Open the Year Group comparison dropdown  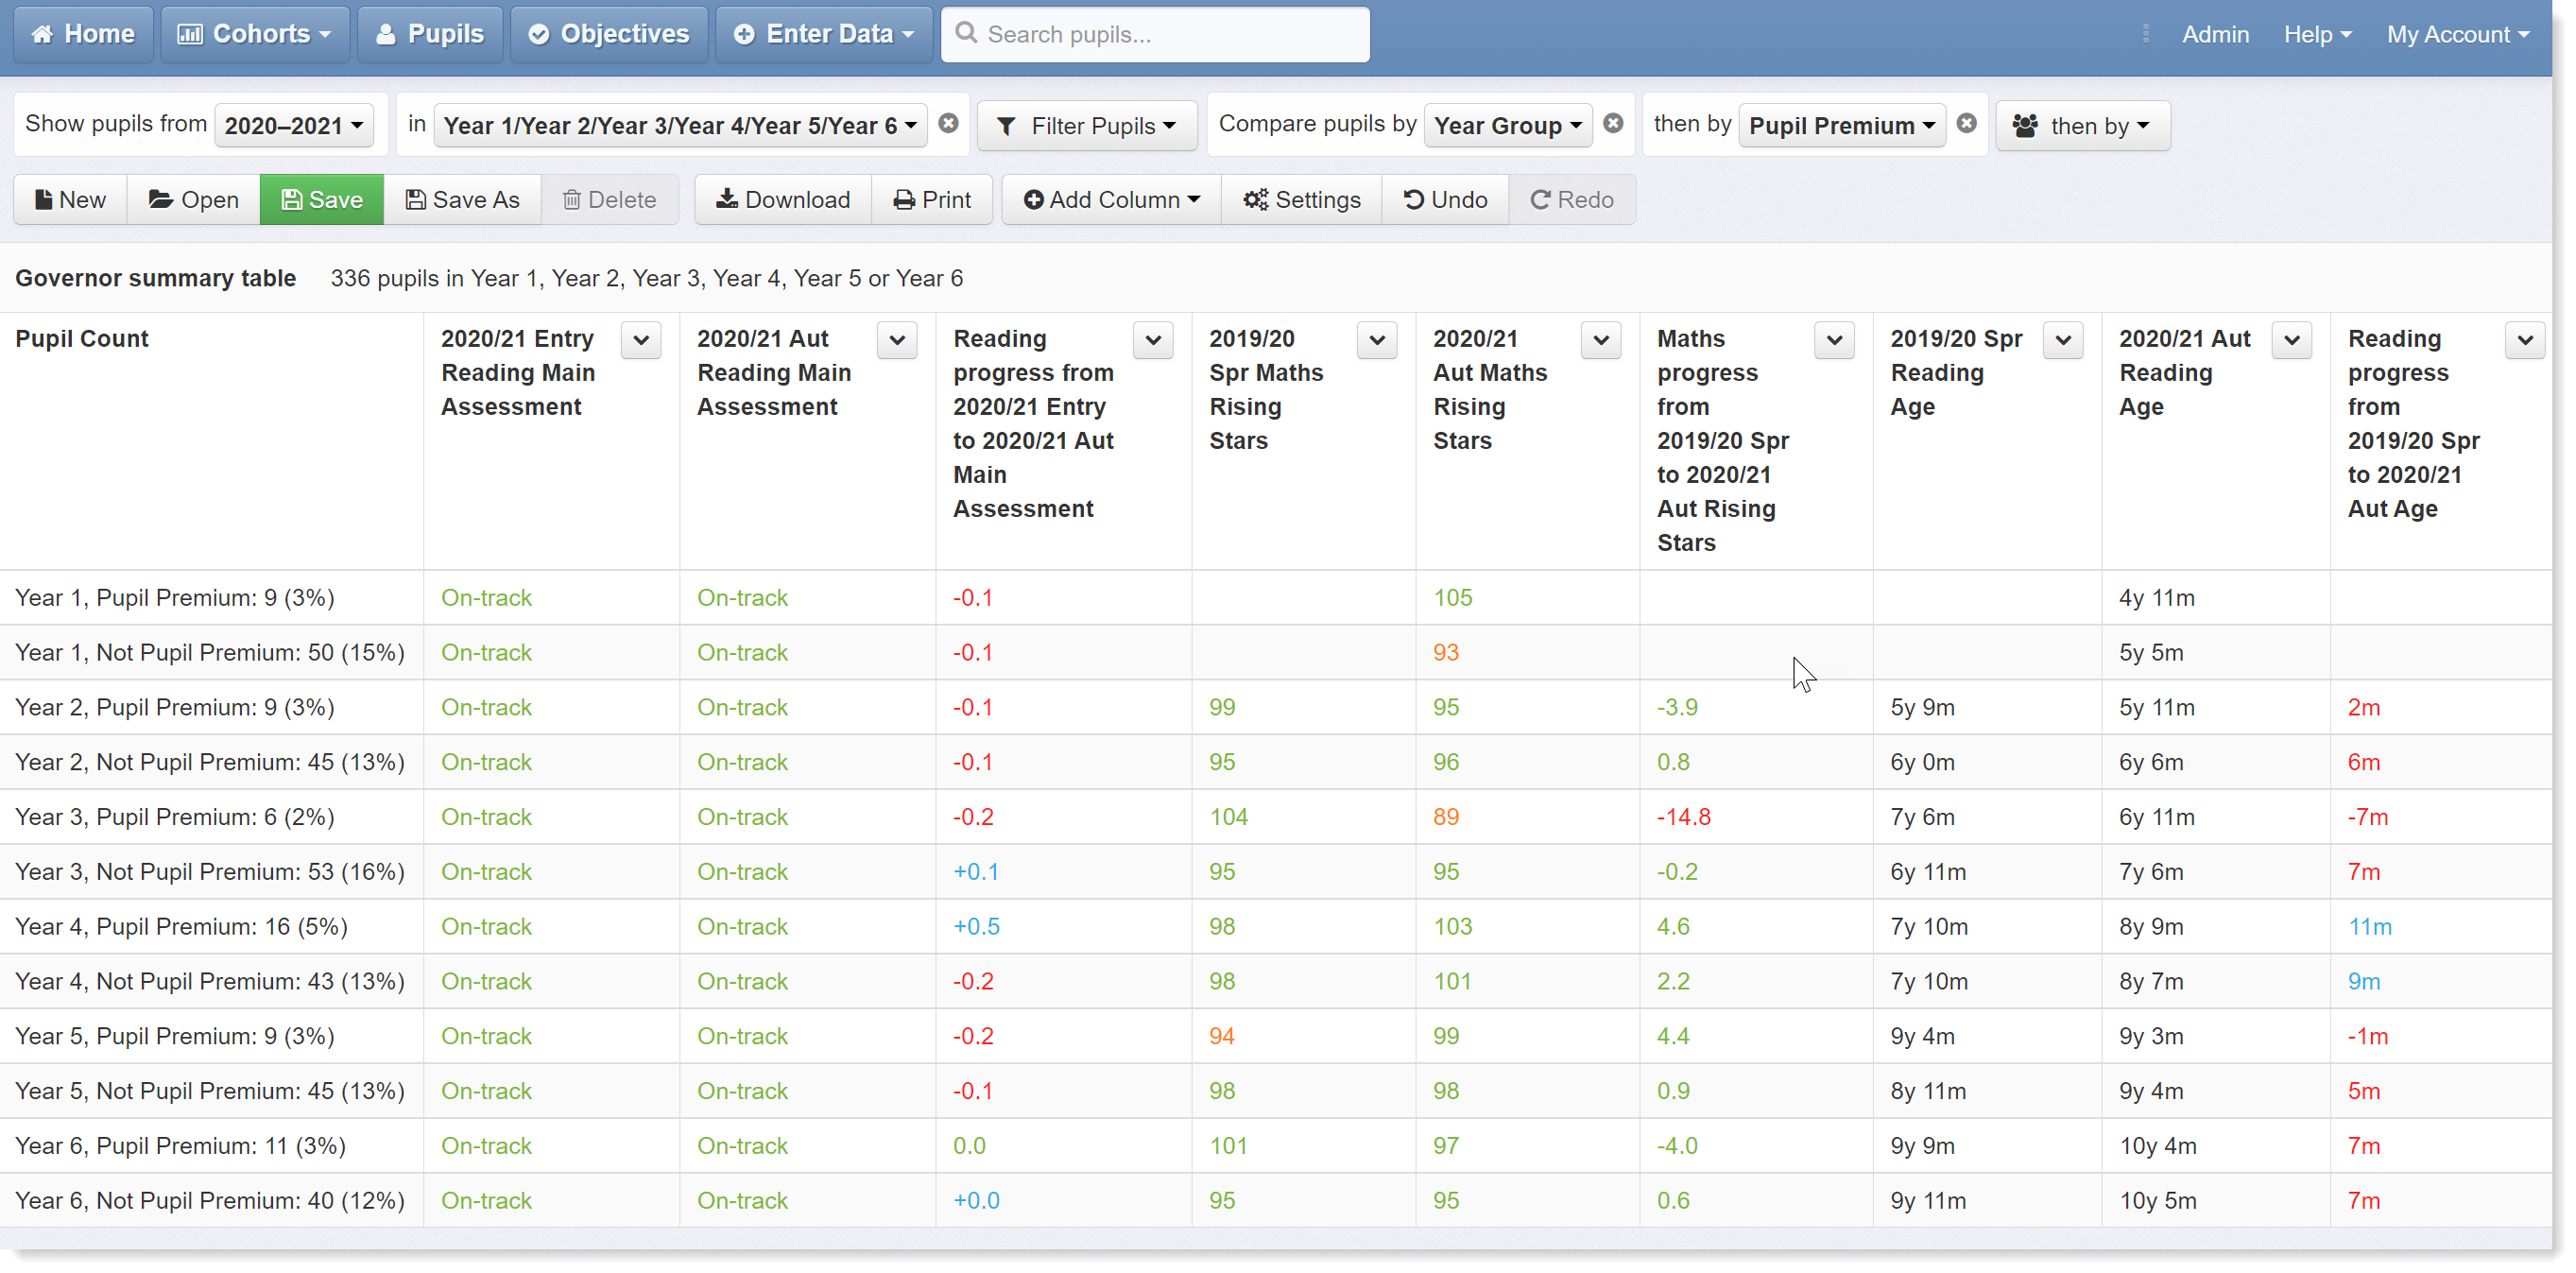1507,125
